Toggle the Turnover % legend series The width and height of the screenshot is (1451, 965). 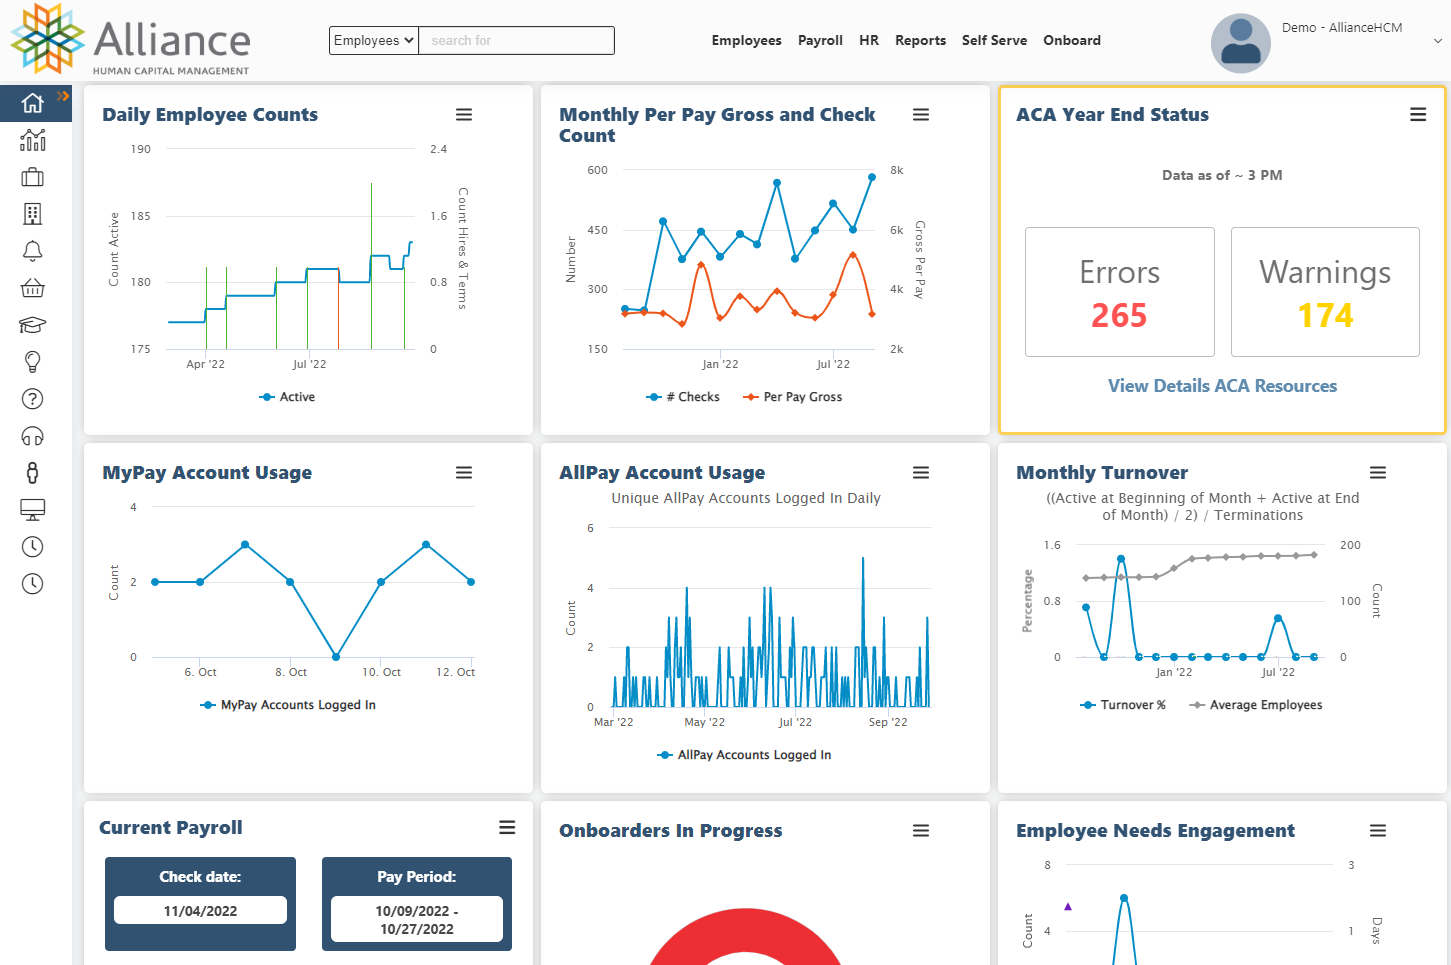click(x=1122, y=705)
